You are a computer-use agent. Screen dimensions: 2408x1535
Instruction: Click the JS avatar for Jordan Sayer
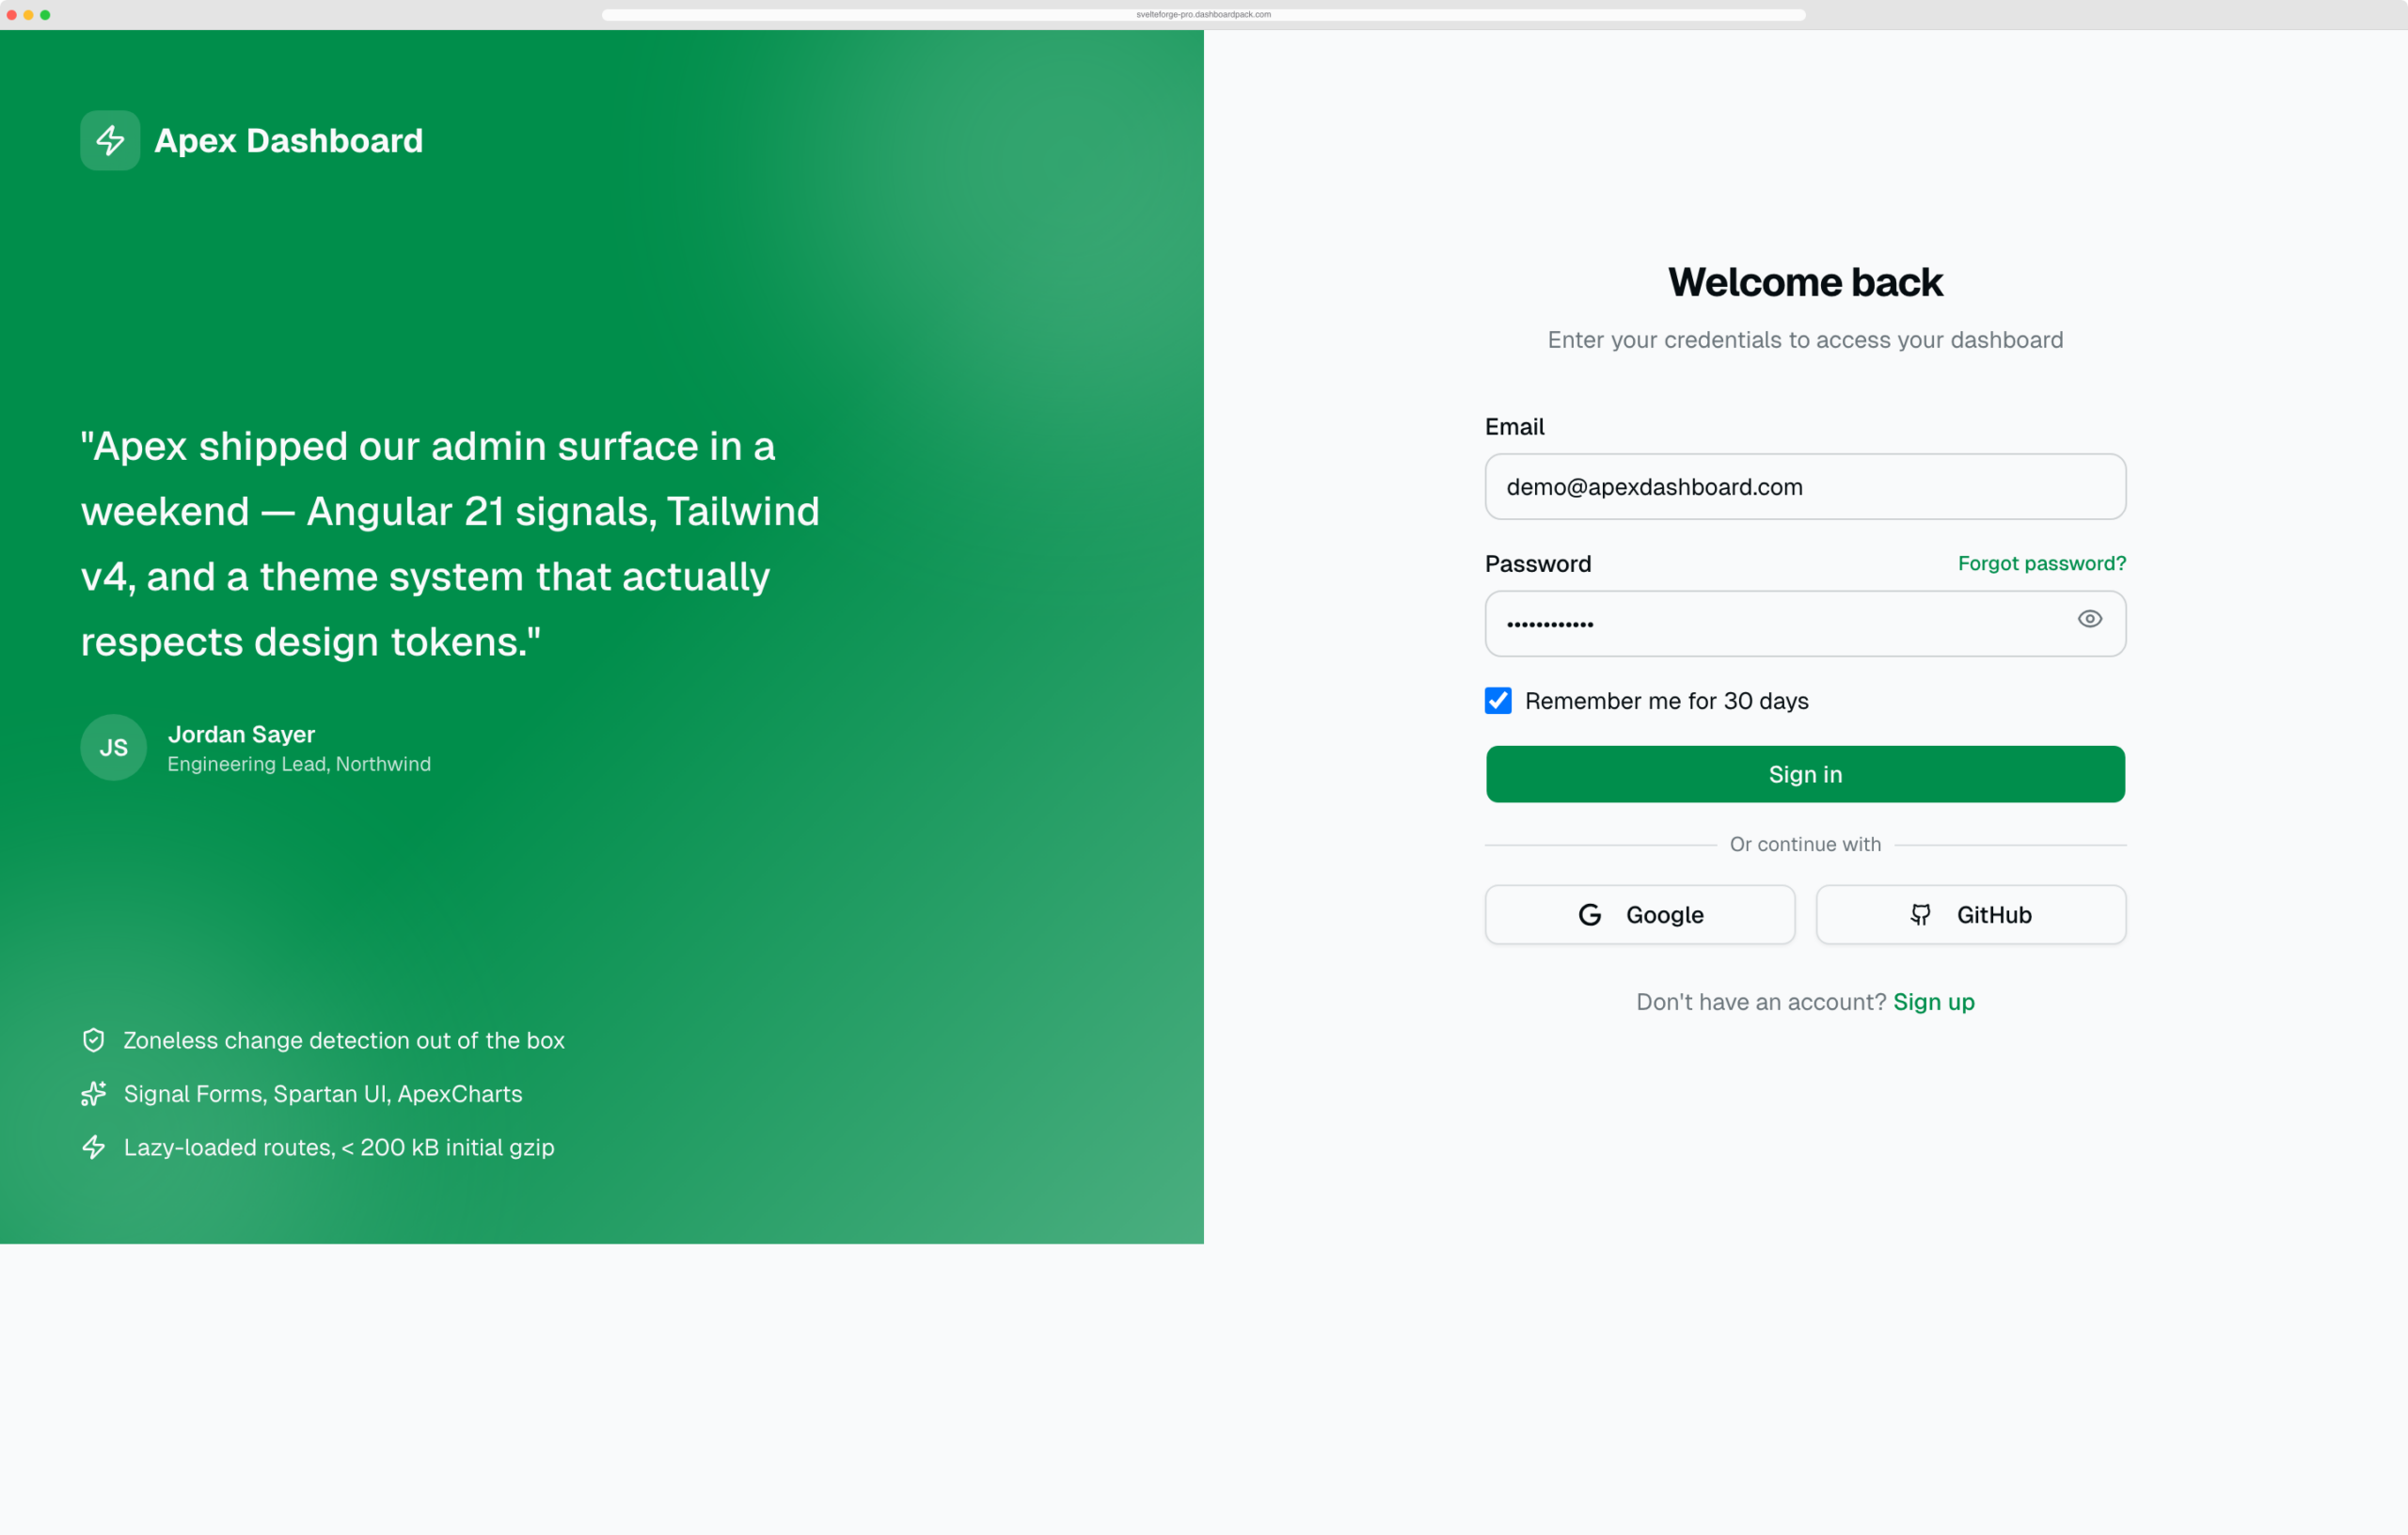tap(113, 747)
